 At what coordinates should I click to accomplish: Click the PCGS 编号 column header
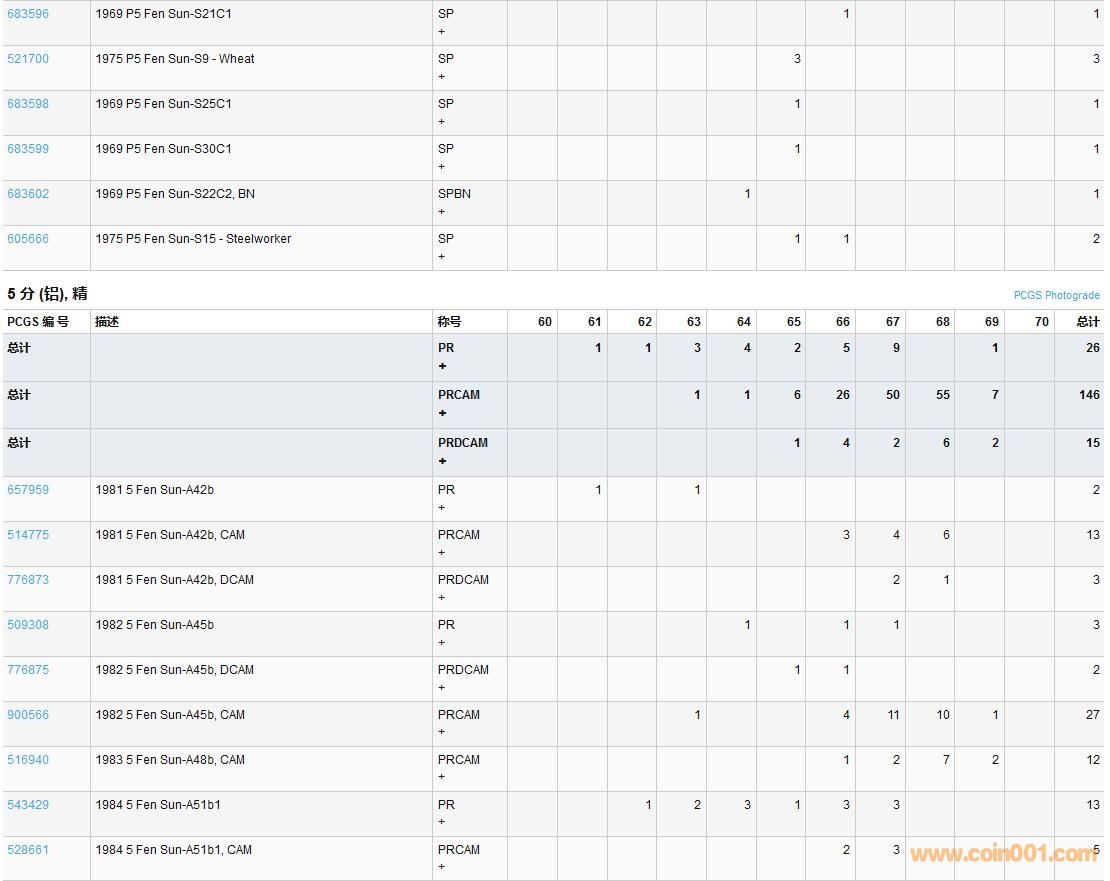point(38,322)
